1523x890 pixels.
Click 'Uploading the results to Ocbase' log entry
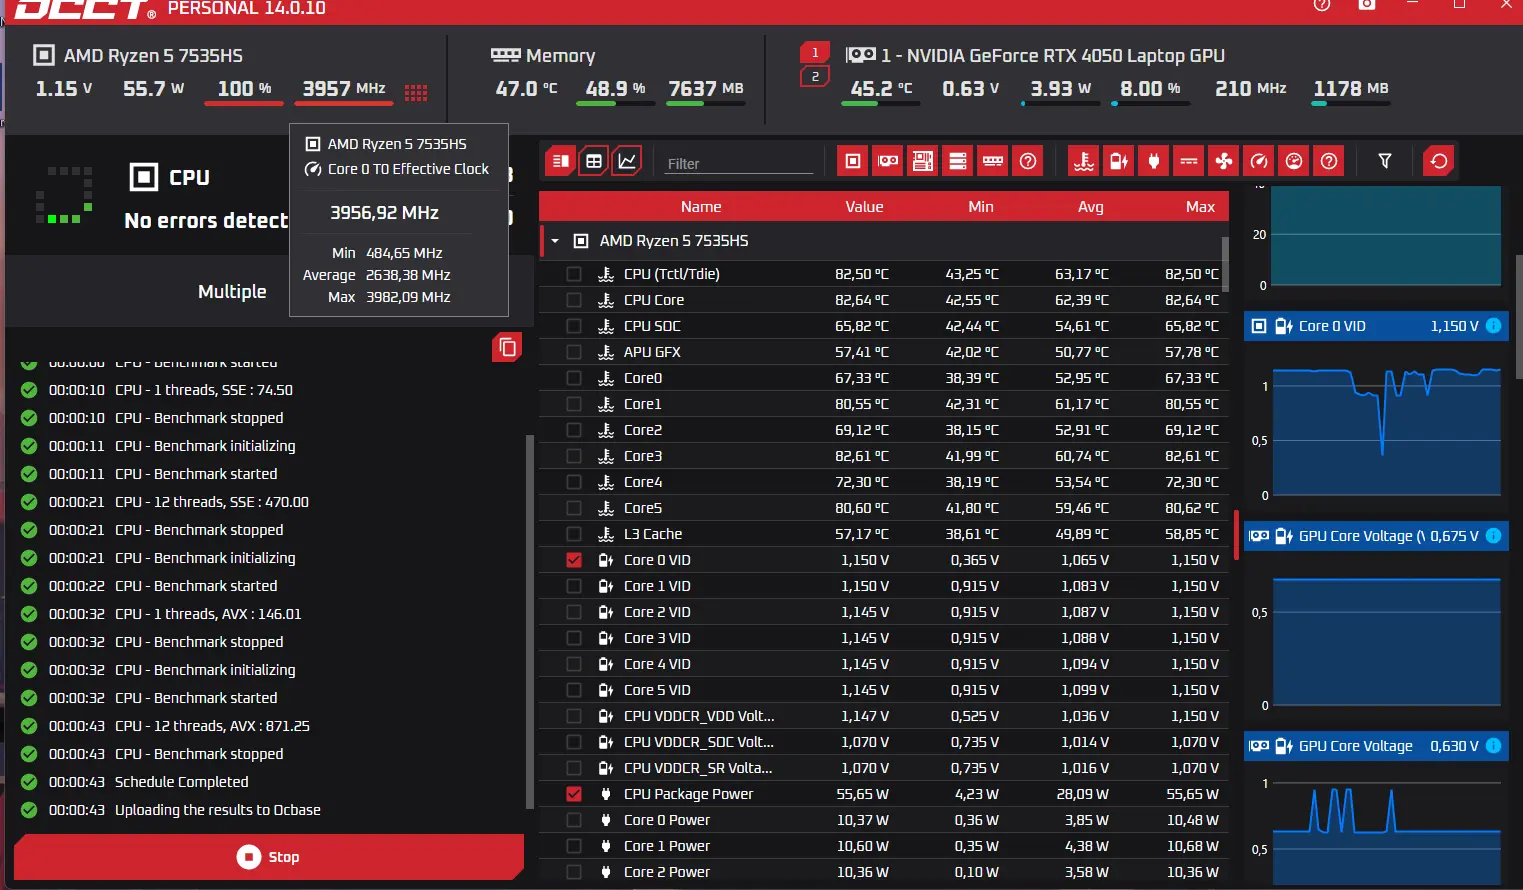click(x=218, y=810)
